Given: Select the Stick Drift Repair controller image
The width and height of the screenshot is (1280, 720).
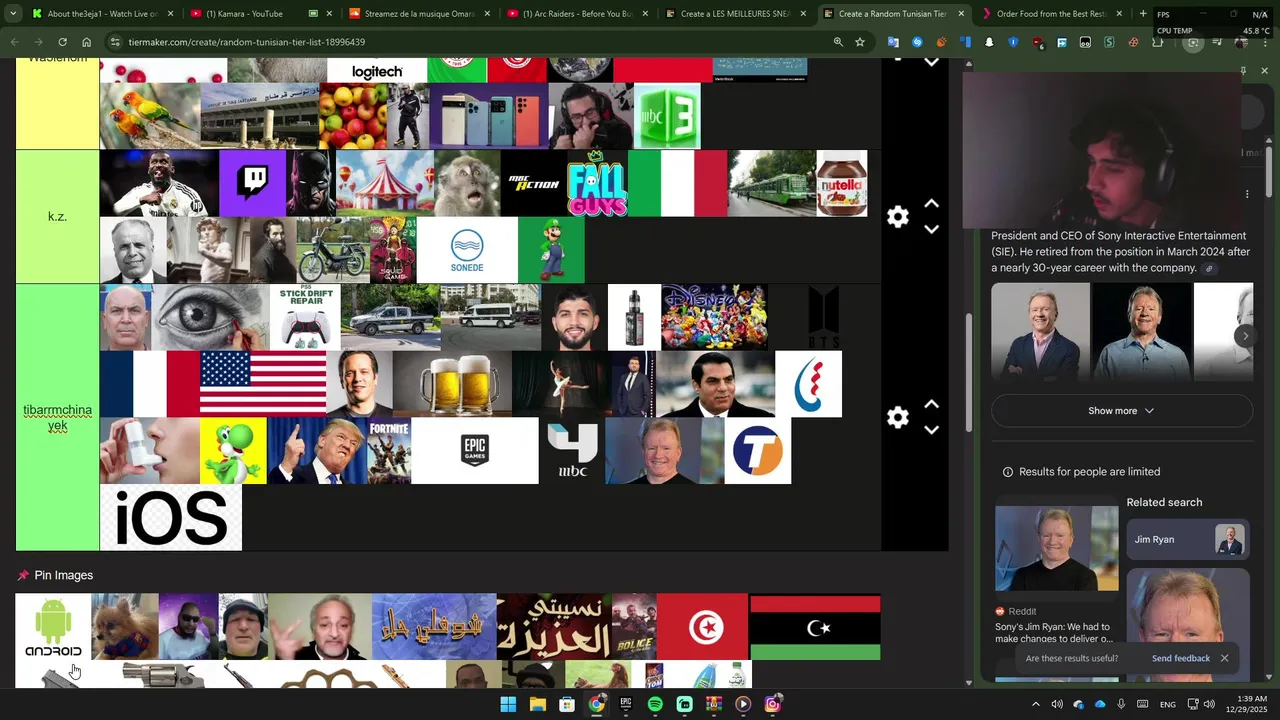Looking at the screenshot, I should (305, 317).
